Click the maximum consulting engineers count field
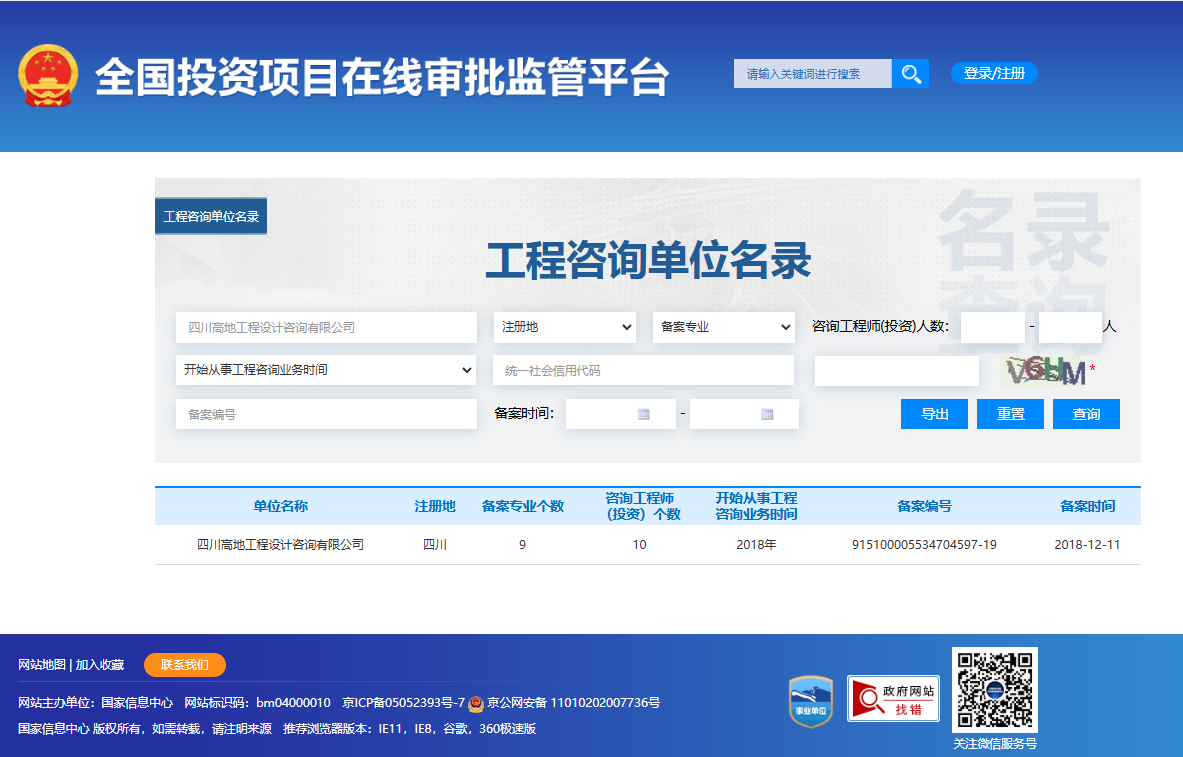 point(1070,328)
